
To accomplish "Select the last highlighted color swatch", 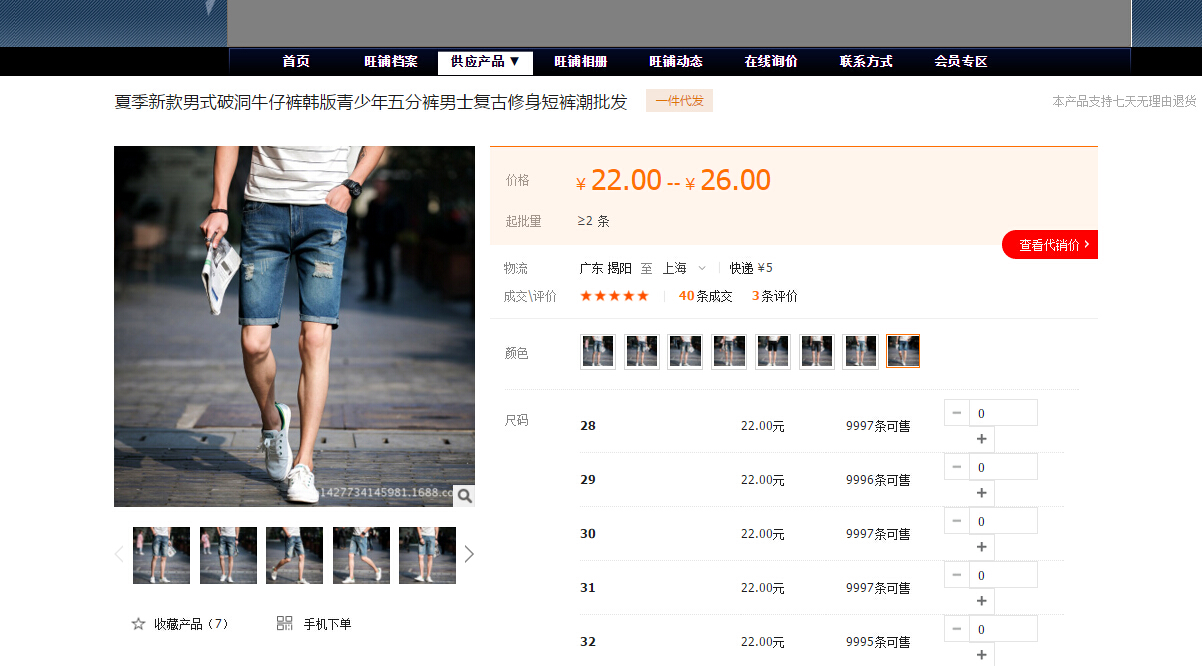I will tap(902, 351).
